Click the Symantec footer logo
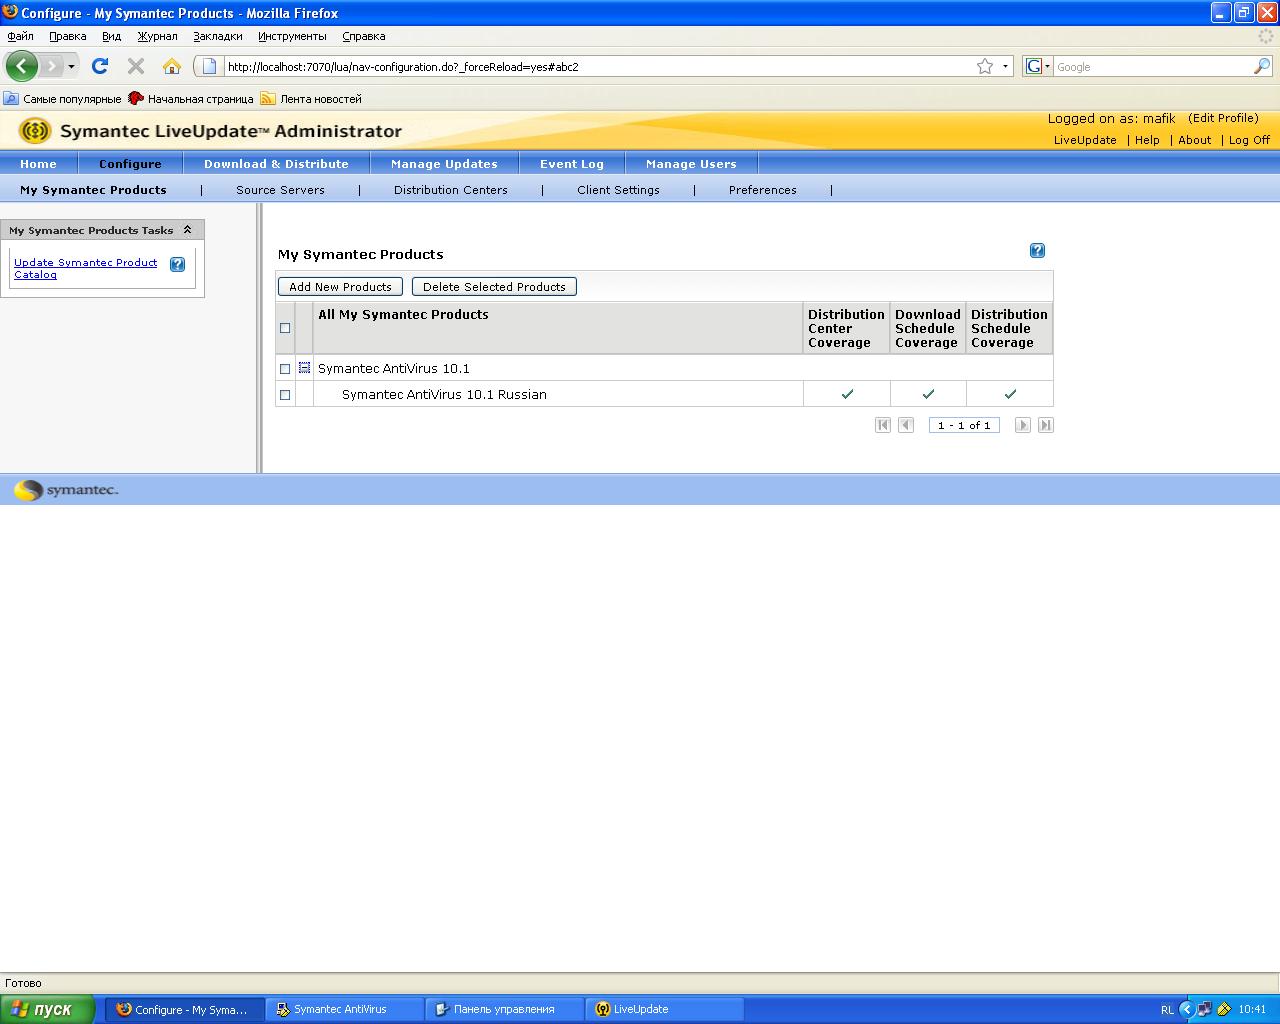The height and width of the screenshot is (1024, 1280). (66, 490)
